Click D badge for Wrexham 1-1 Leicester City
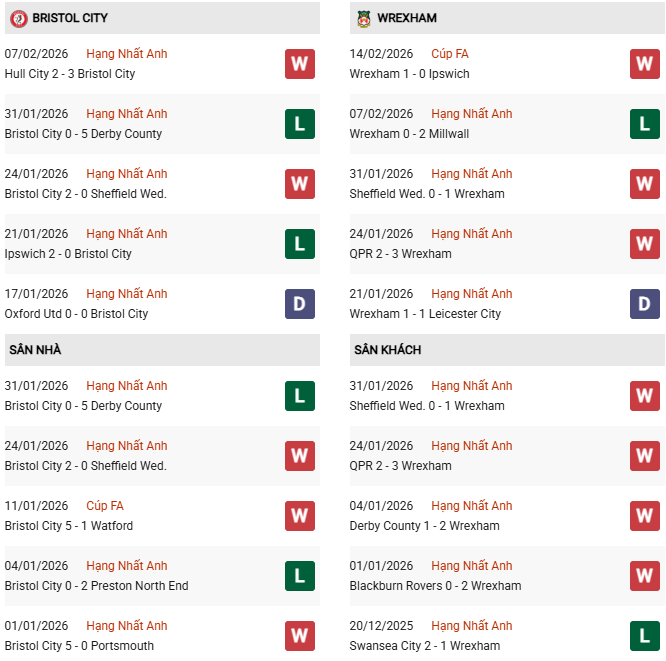Image resolution: width=666 pixels, height=661 pixels. 644,304
